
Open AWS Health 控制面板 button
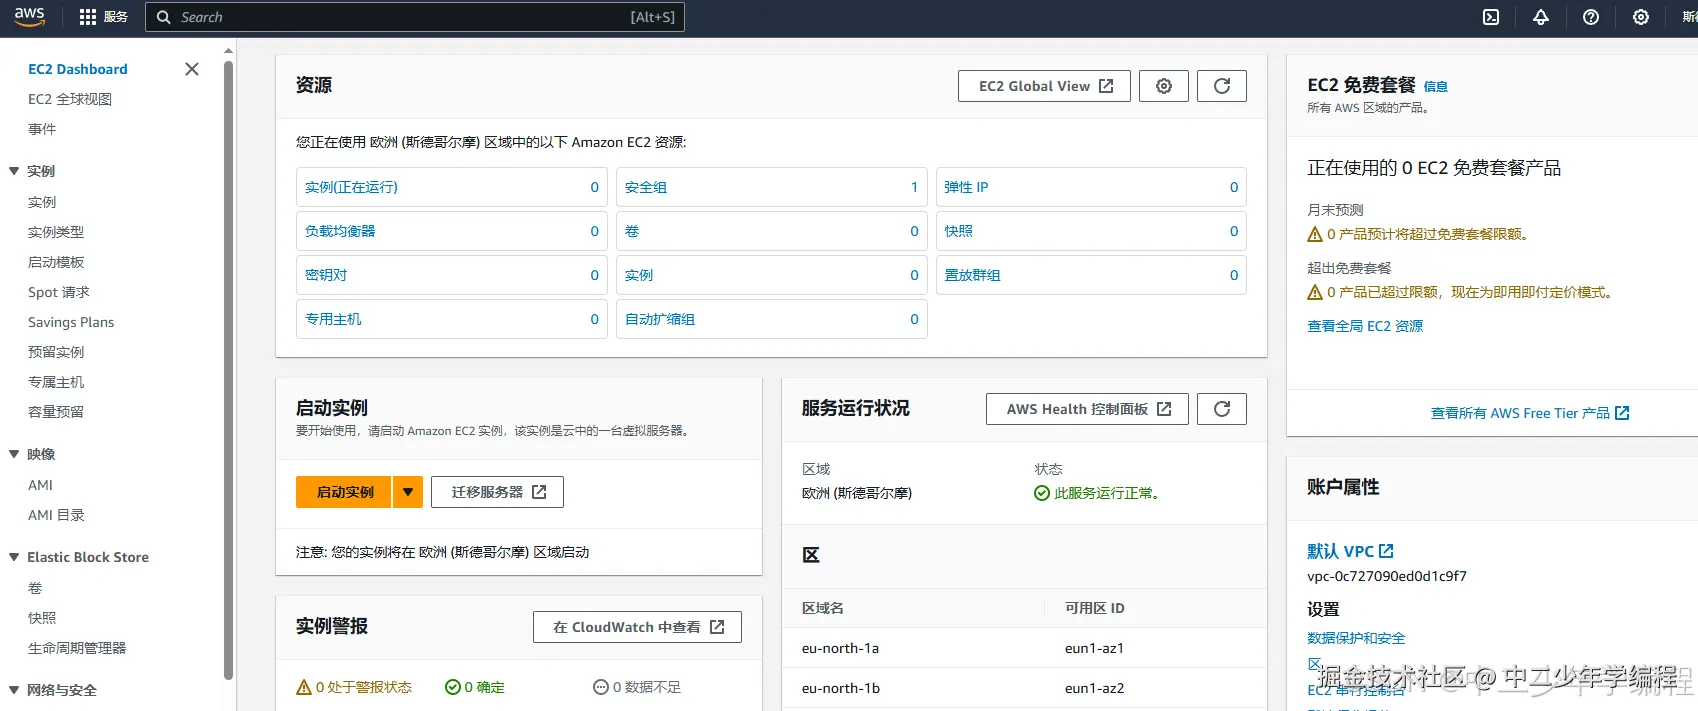tap(1087, 409)
